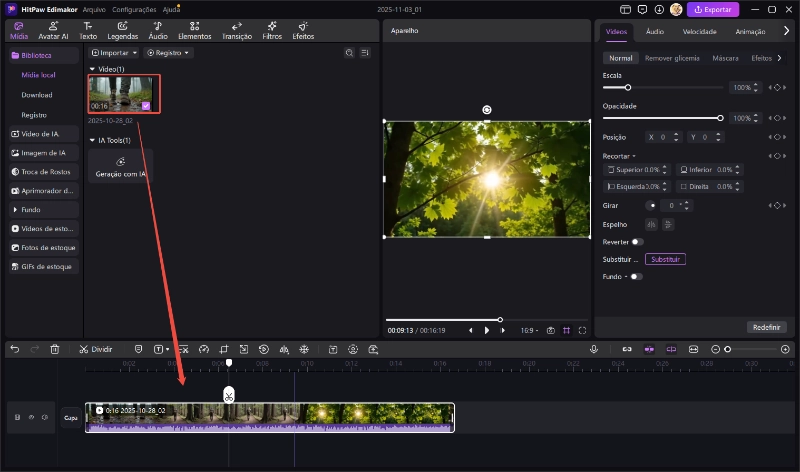Open the Arquivo menu
Screen dimensions: 800x472
(x=94, y=10)
